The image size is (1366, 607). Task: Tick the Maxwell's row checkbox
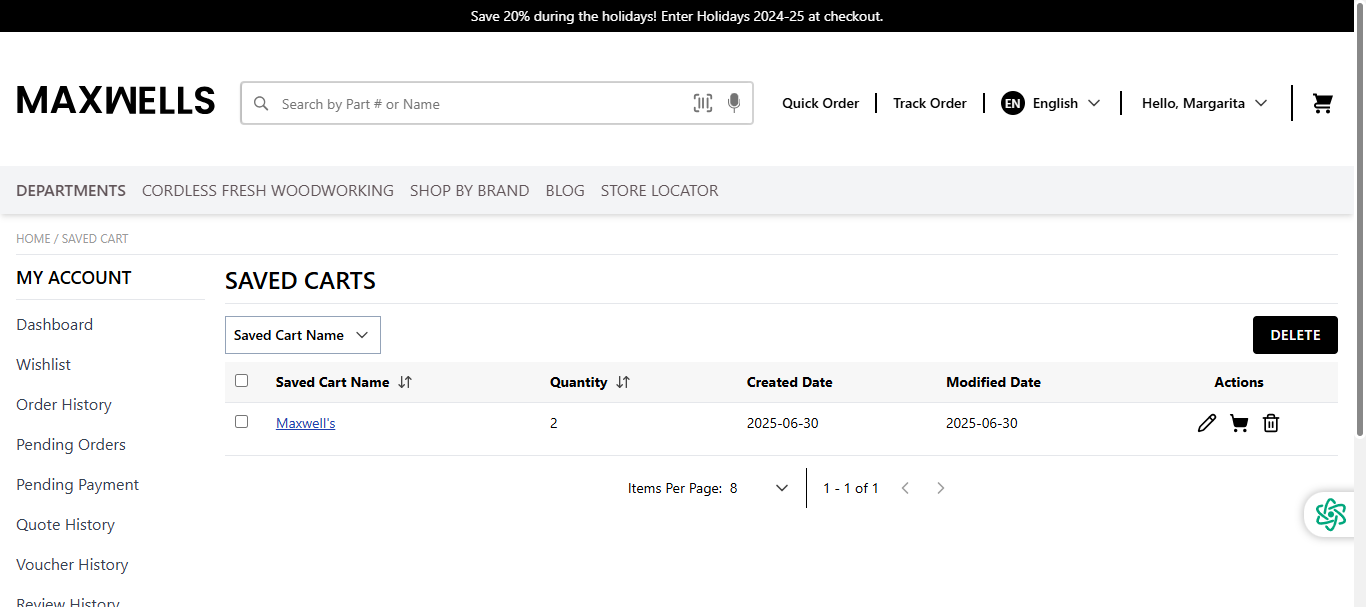click(x=241, y=421)
